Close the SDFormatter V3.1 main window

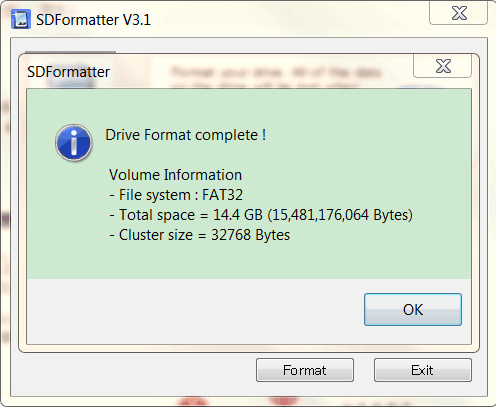coord(459,13)
